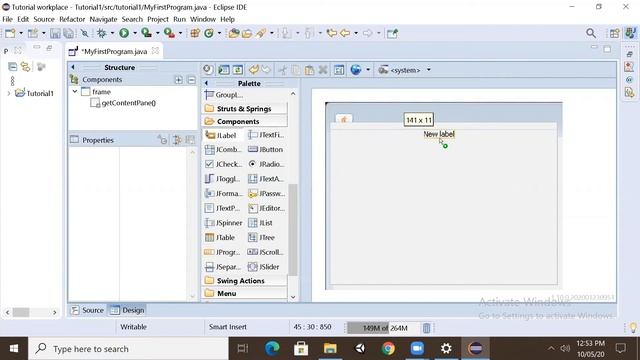The image size is (640, 360).
Task: Open the Swing Actions palette category
Action: pyautogui.click(x=244, y=281)
